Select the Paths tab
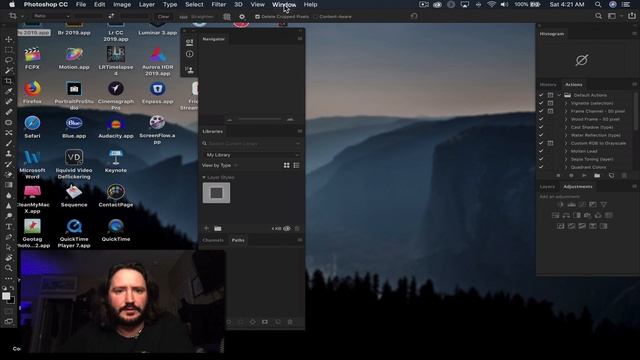 [238, 240]
